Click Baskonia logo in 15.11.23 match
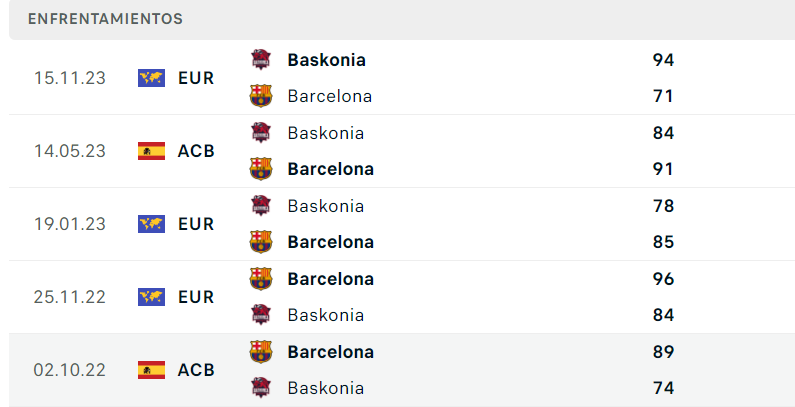795x407 pixels. (x=261, y=60)
